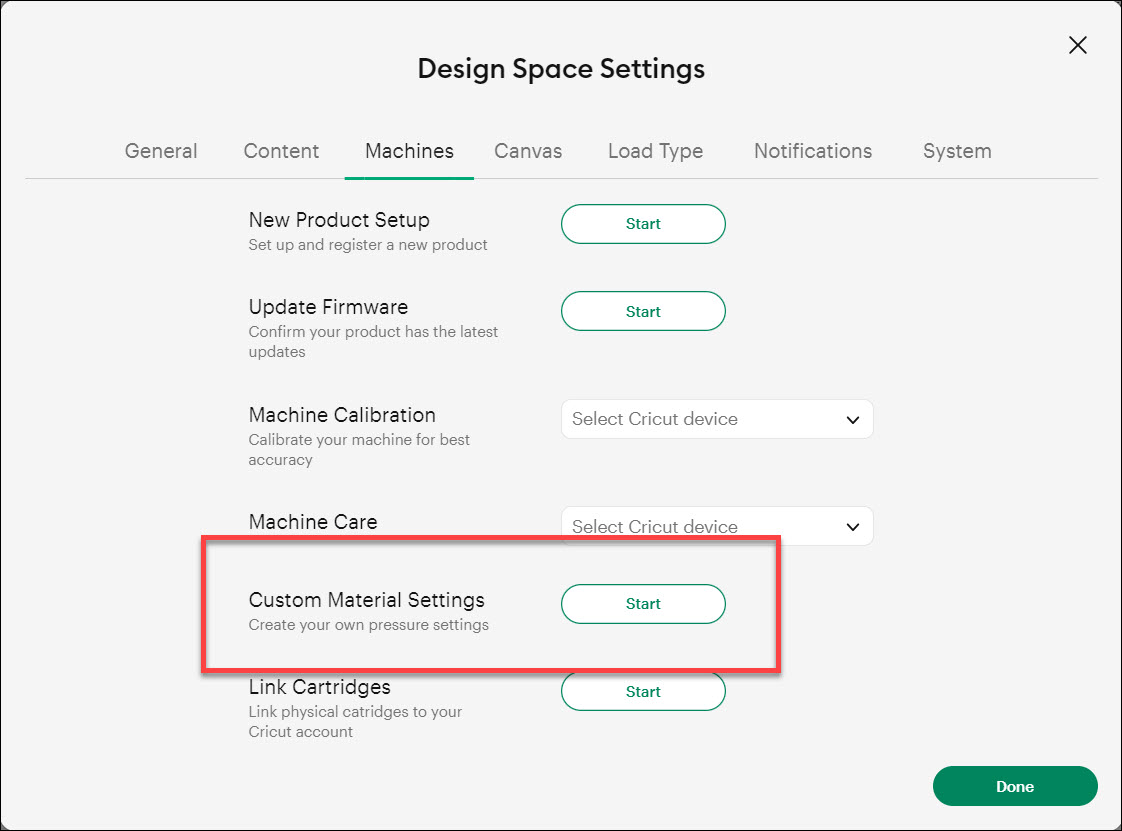Open the Machine Care device selector
The width and height of the screenshot is (1122, 831).
tap(716, 526)
